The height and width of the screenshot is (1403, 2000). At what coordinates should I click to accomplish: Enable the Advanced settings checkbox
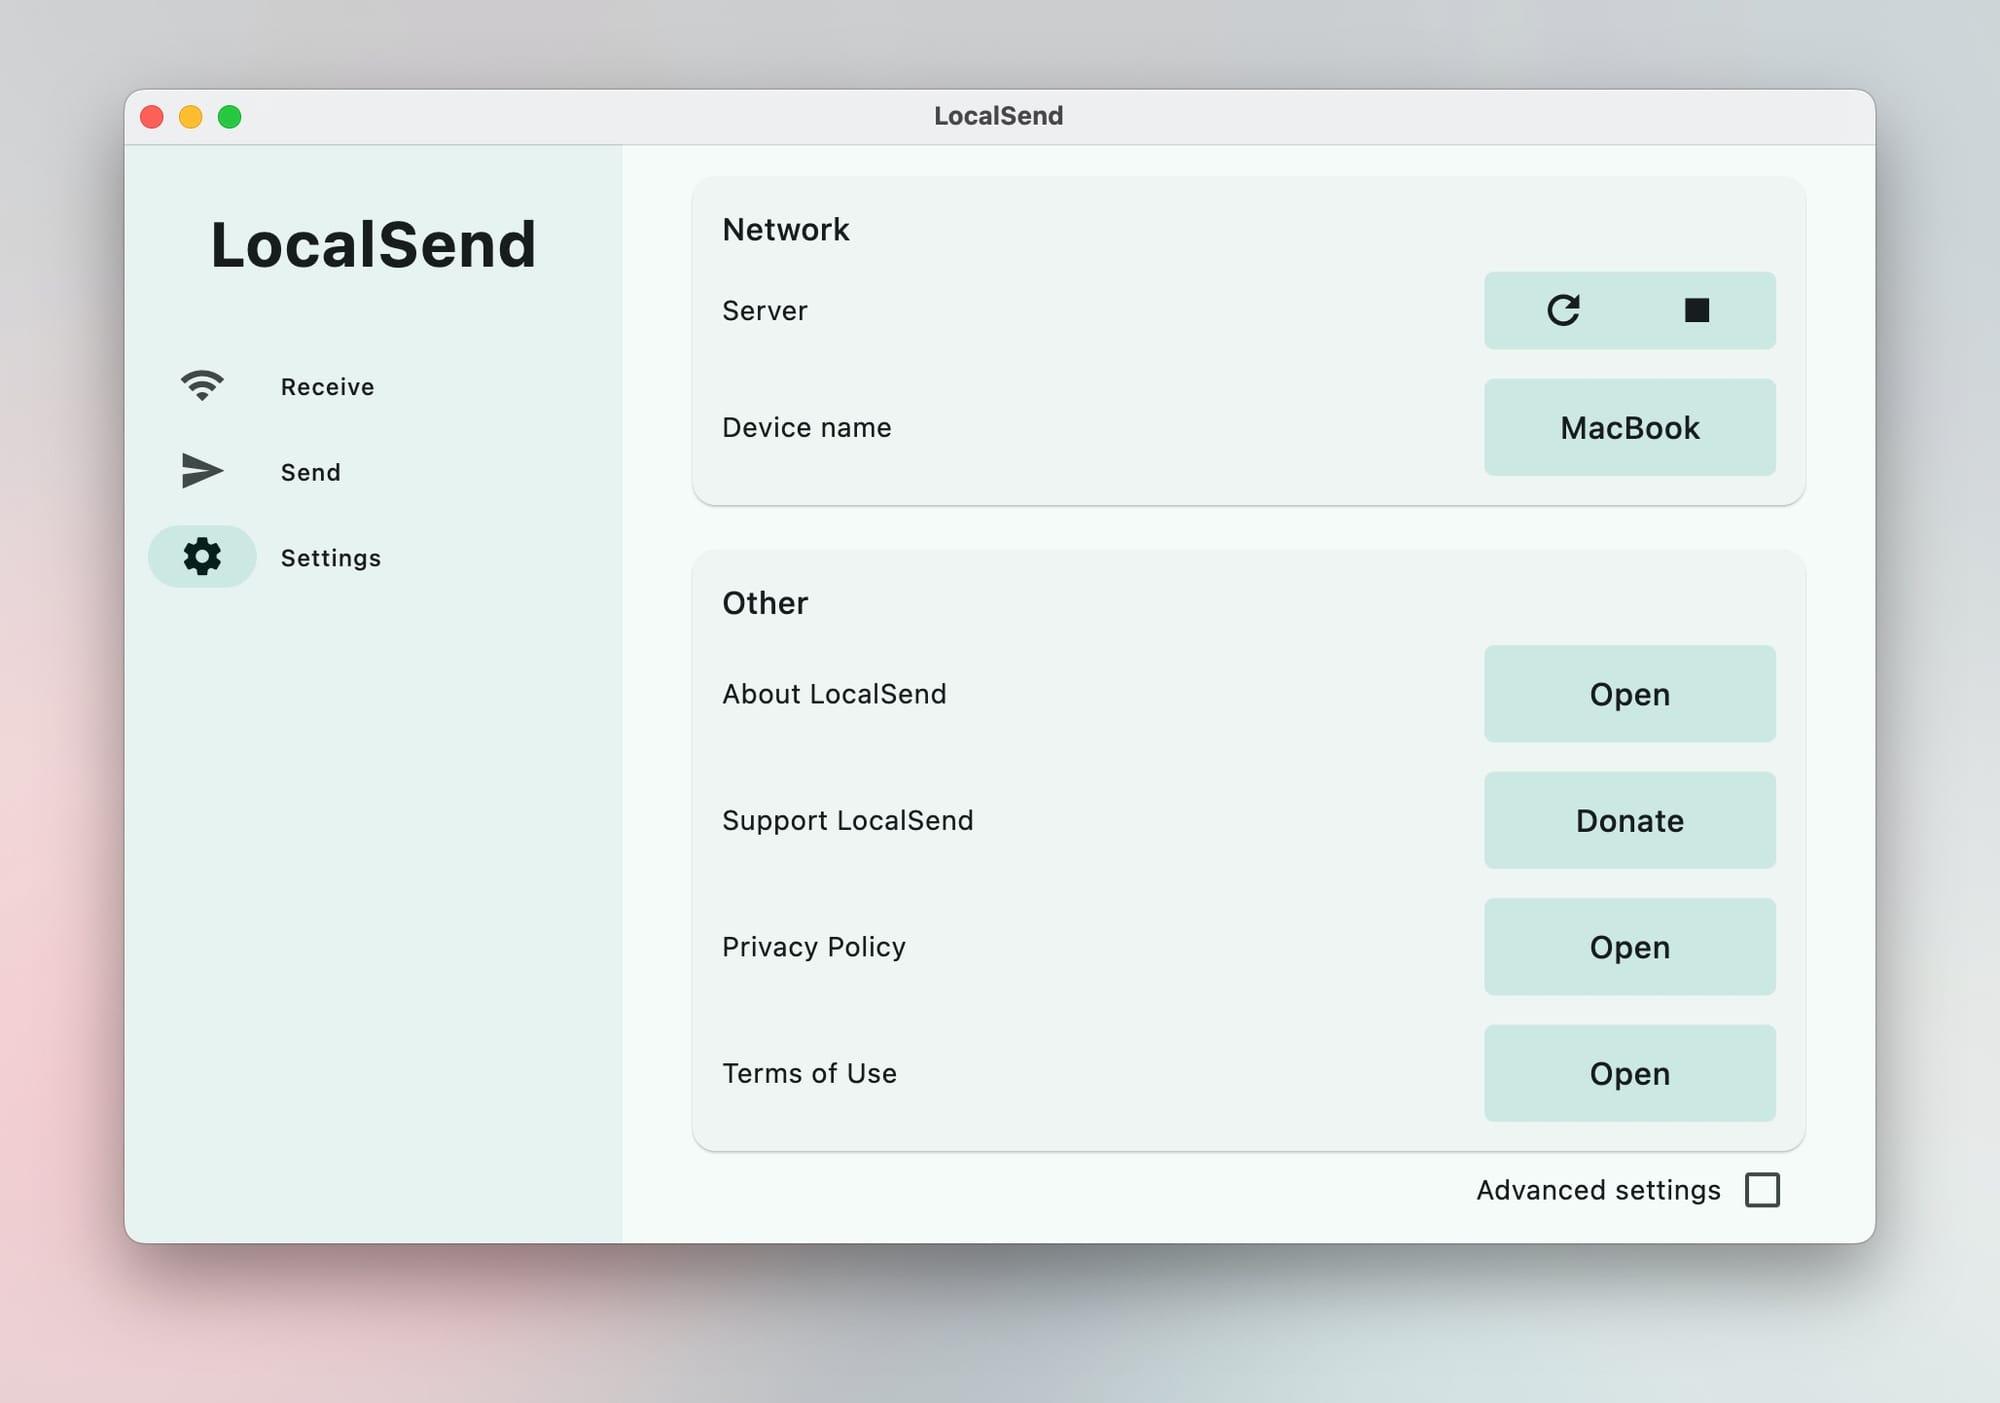1762,1190
